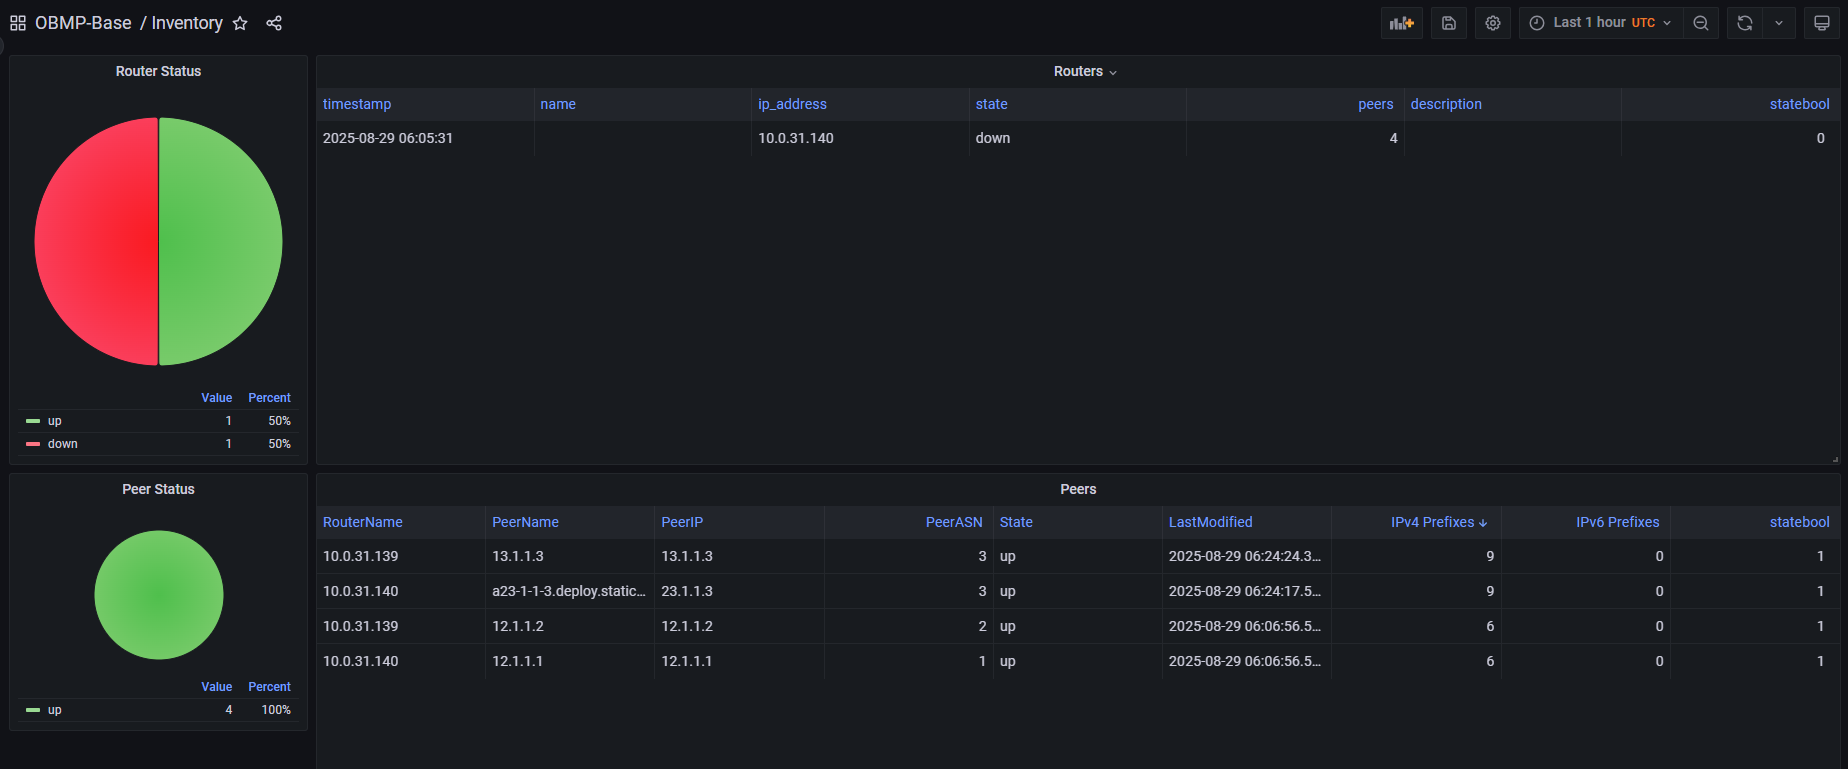Sort Routers table by timestamp column
This screenshot has width=1848, height=769.
point(357,104)
